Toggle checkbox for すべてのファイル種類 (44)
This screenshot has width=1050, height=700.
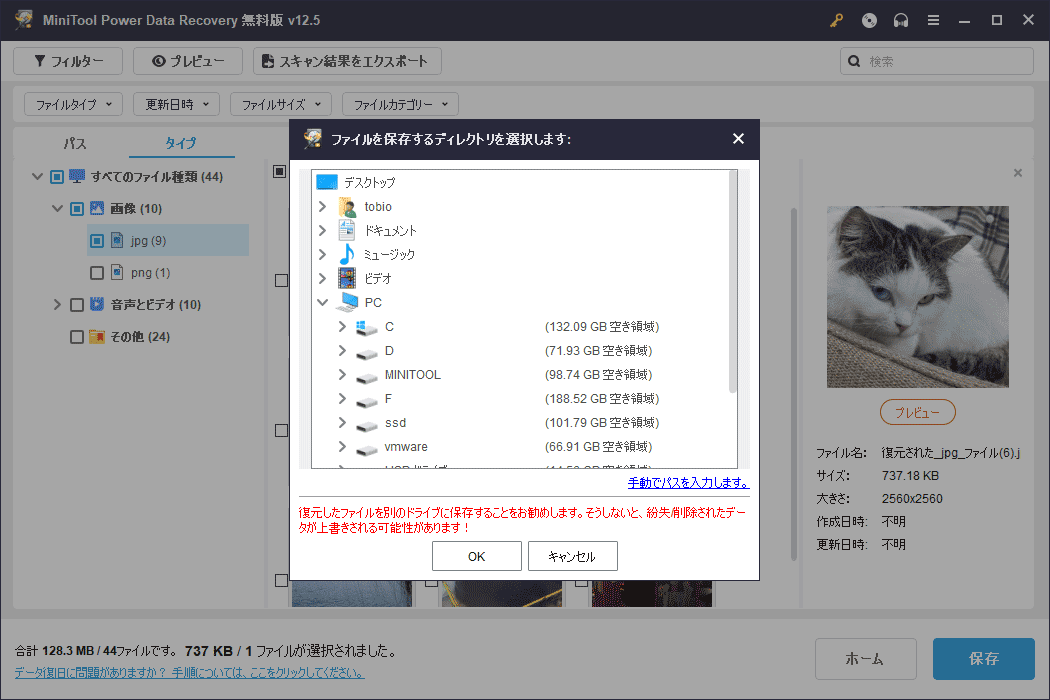click(x=57, y=177)
